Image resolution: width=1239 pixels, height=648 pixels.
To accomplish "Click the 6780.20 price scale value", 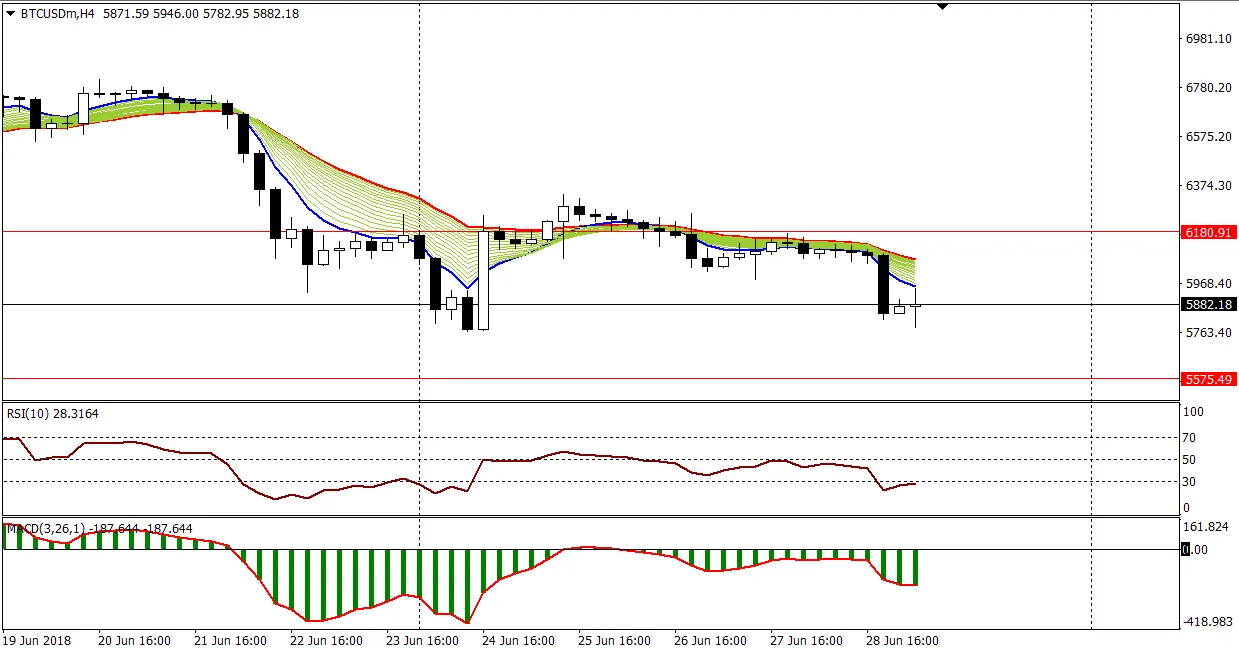I will (1207, 87).
